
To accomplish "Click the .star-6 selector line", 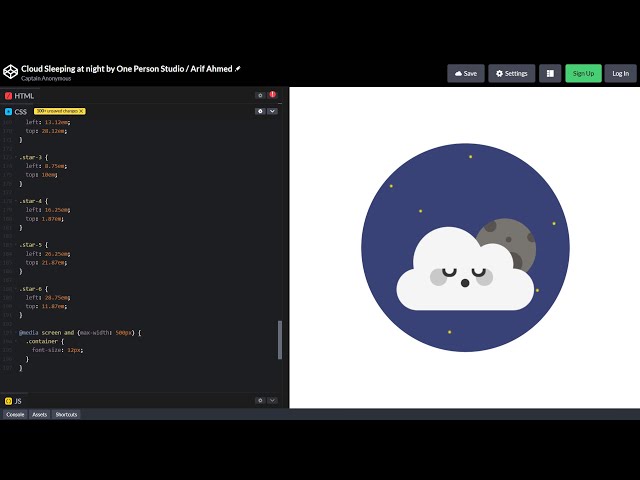I will [x=34, y=289].
